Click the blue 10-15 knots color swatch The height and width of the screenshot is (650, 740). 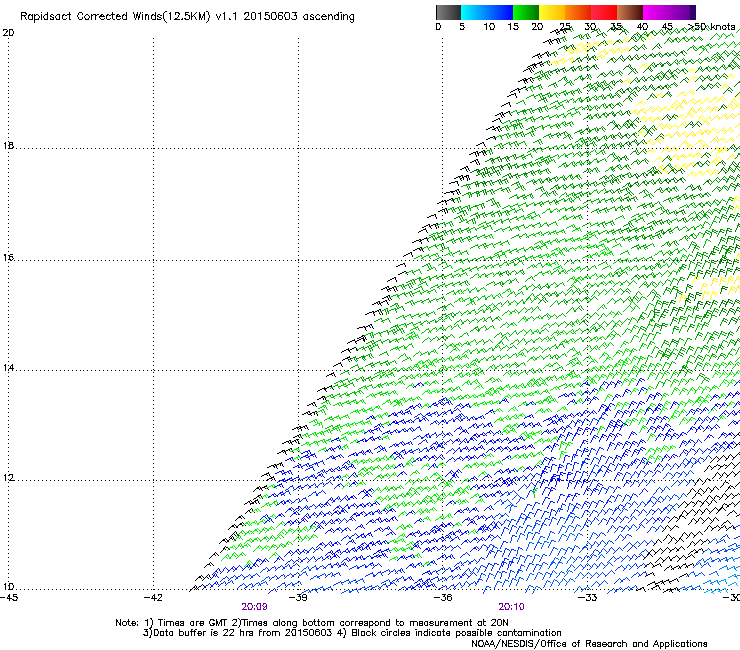[x=500, y=12]
